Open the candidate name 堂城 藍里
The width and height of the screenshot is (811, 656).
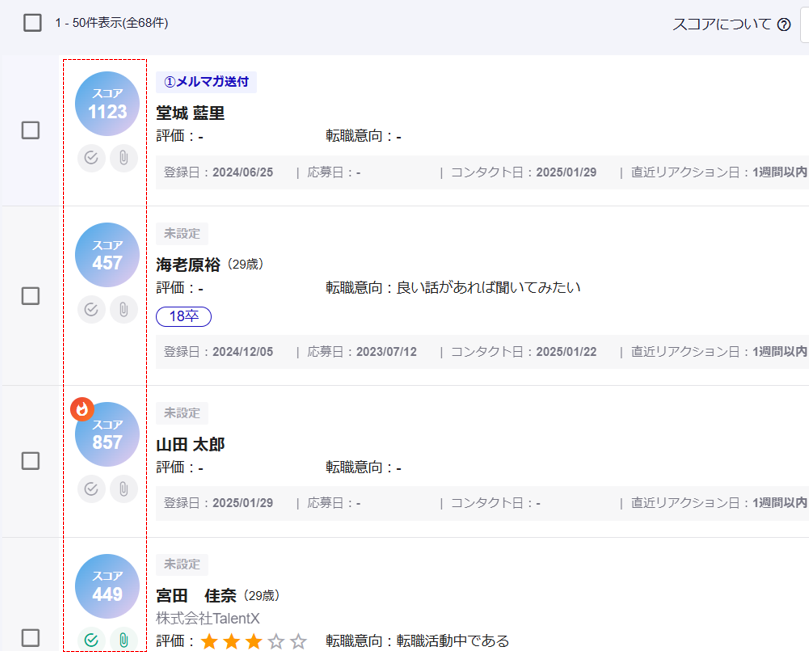pyautogui.click(x=190, y=113)
